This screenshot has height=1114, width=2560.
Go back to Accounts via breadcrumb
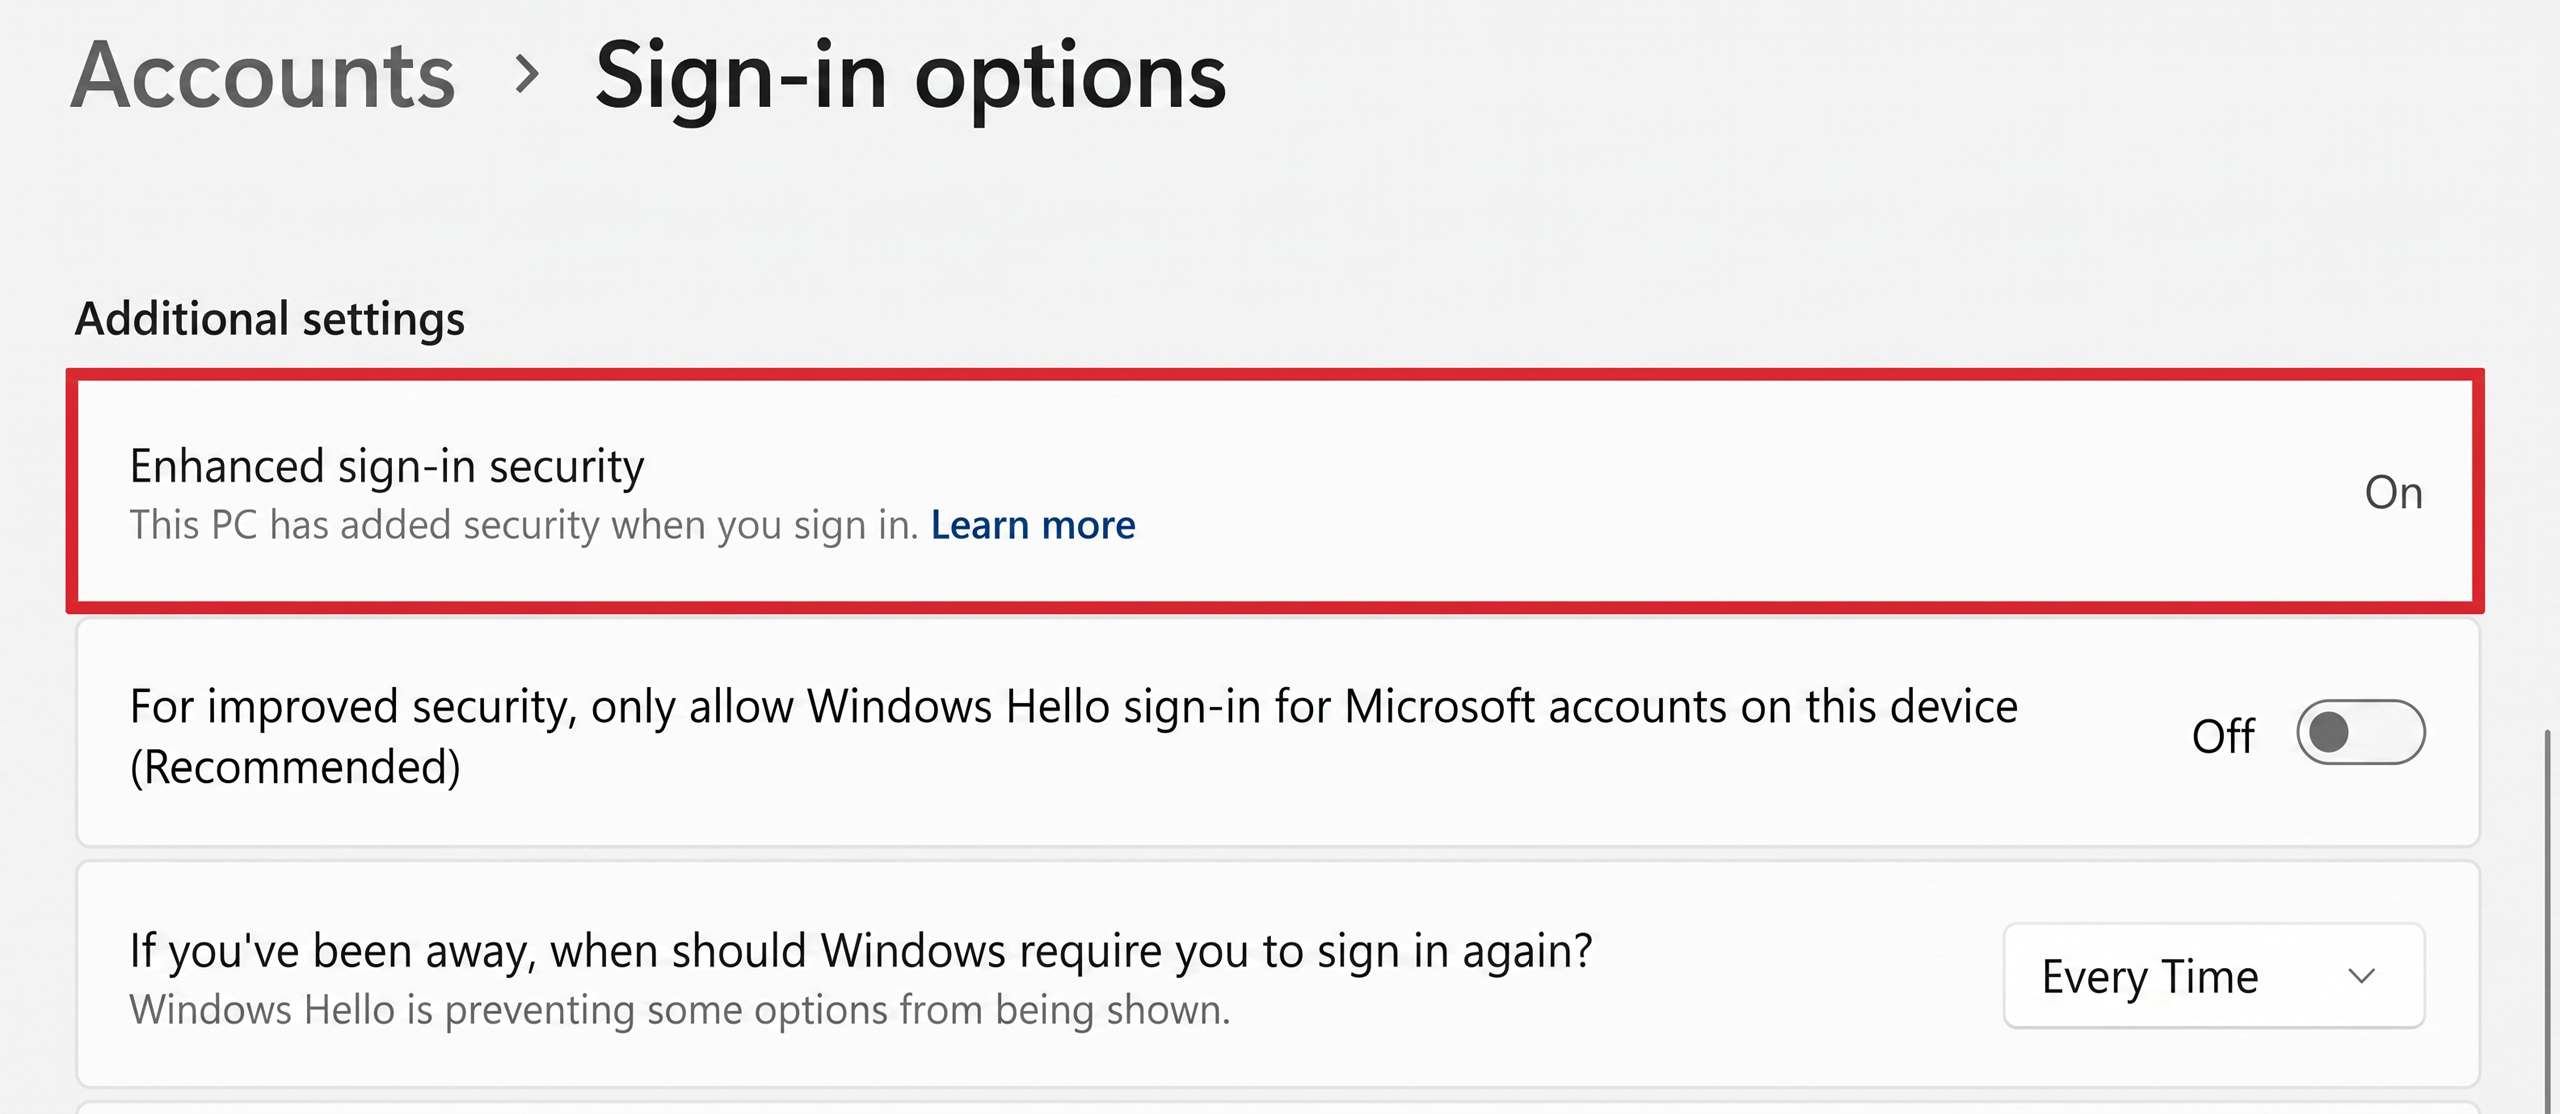click(263, 76)
